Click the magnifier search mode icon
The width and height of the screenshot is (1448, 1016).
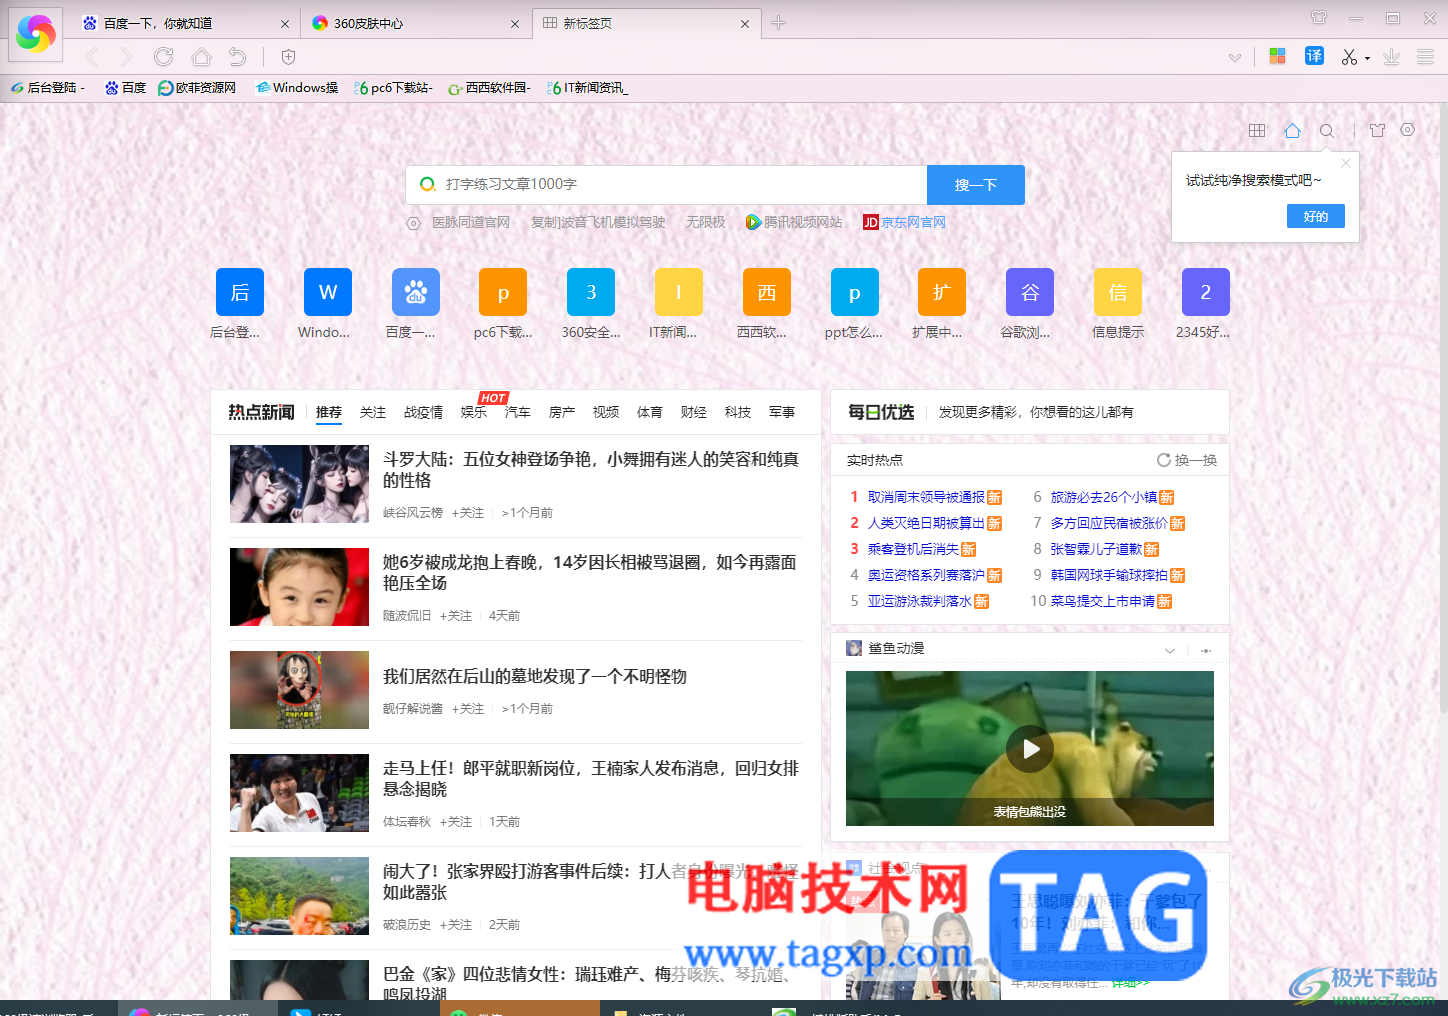click(x=1327, y=130)
